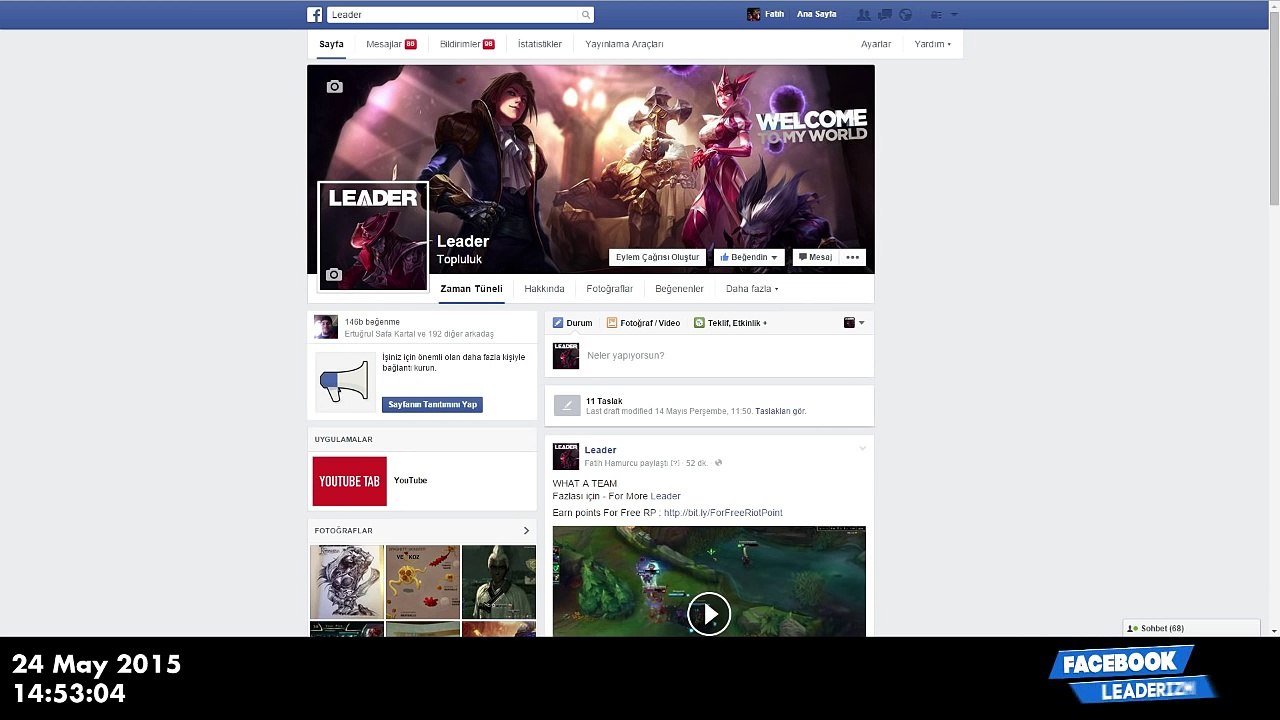1280x720 pixels.
Task: Click the search box containing Leader
Action: 460,15
